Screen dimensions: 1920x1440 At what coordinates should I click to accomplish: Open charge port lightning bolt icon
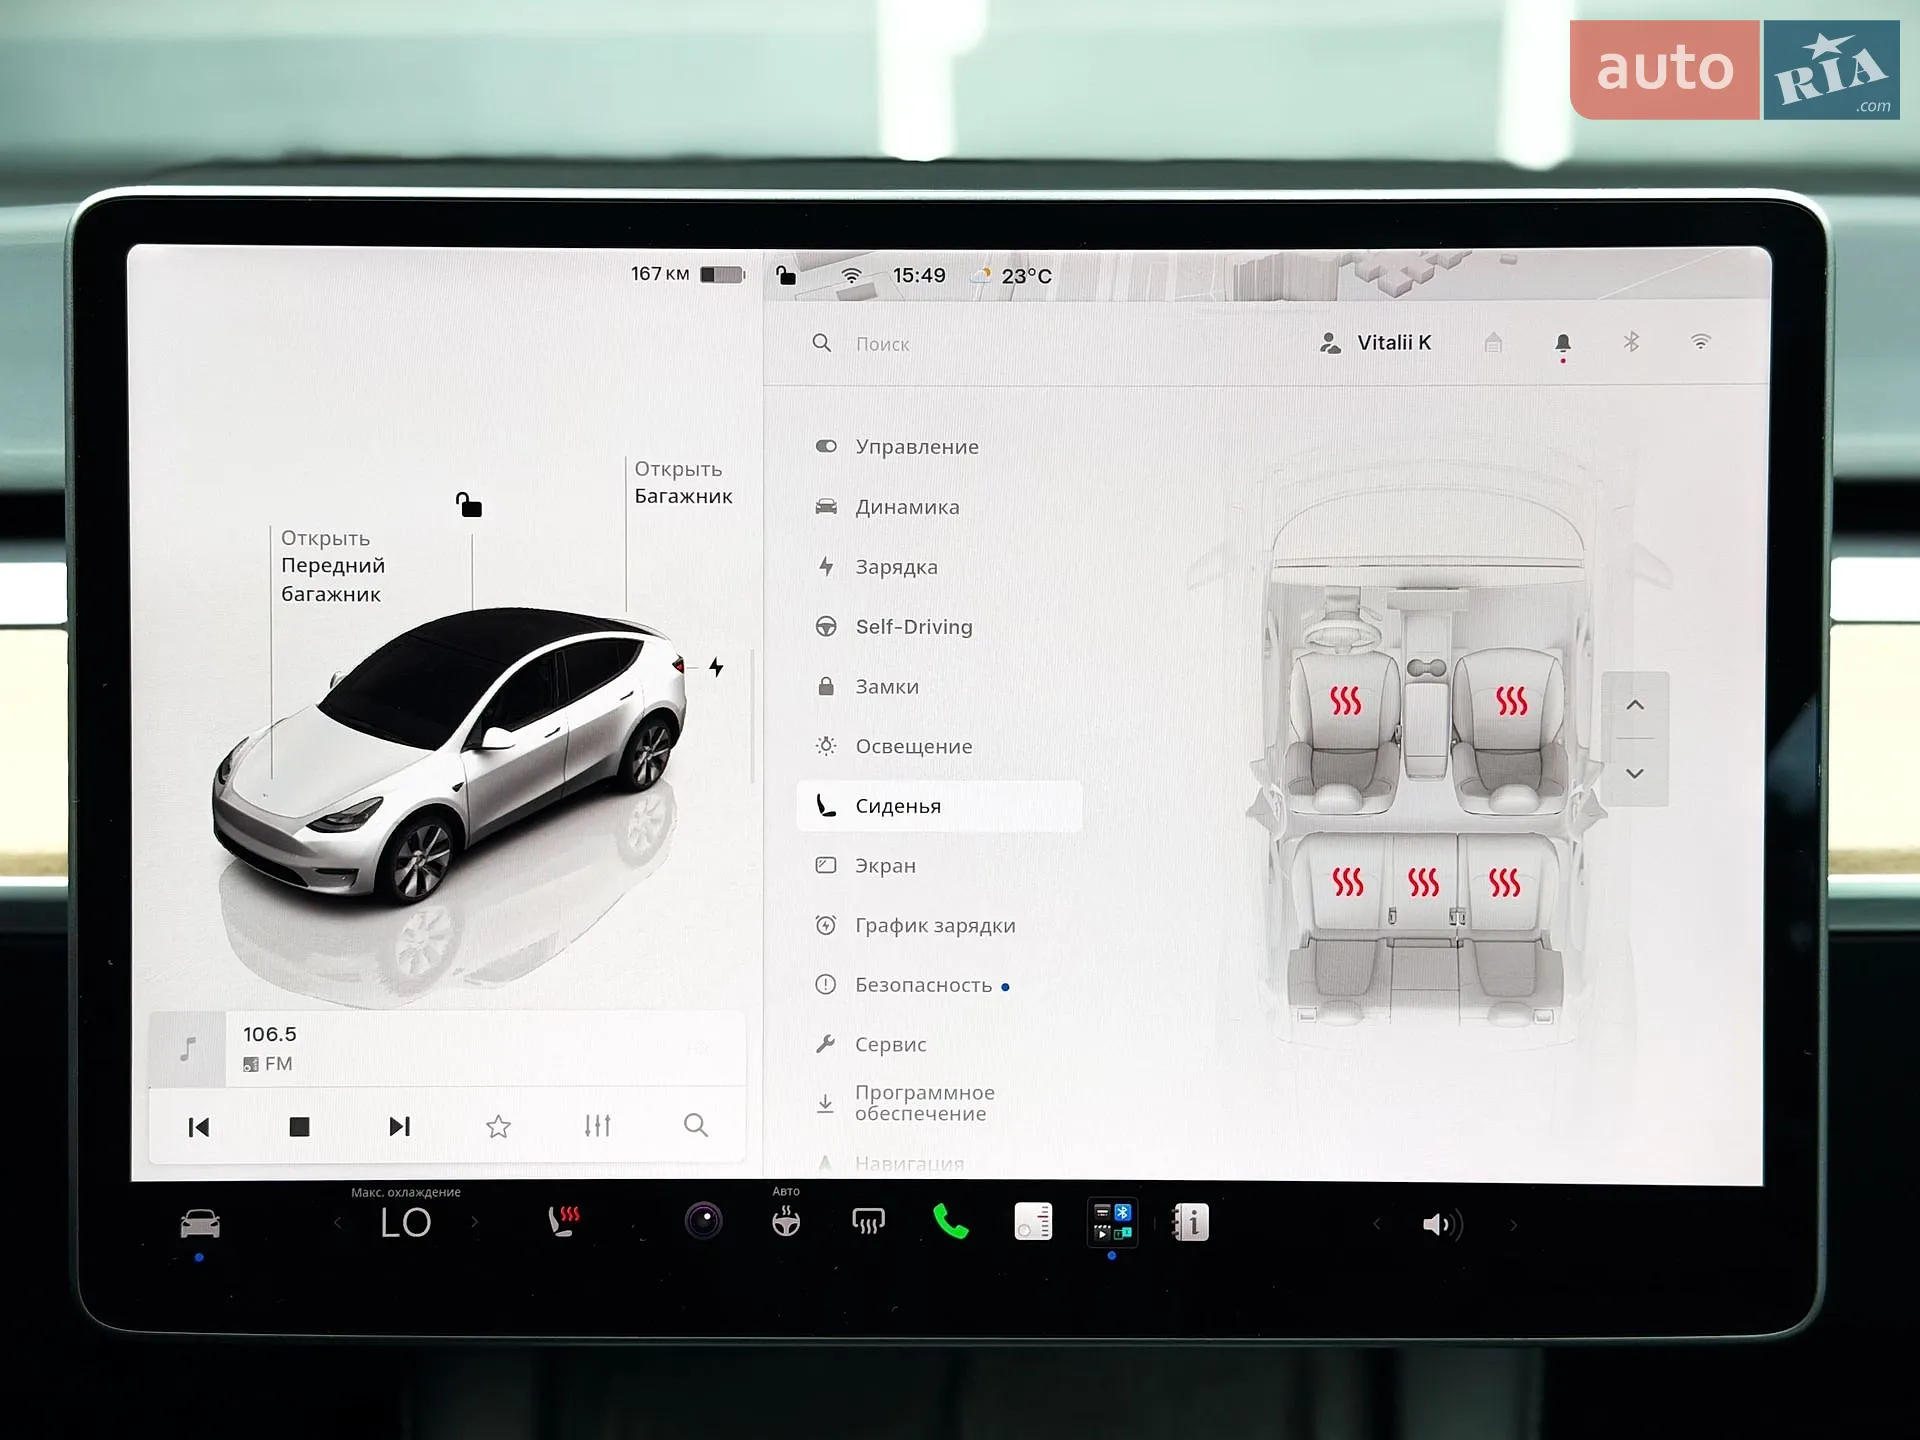coord(716,667)
